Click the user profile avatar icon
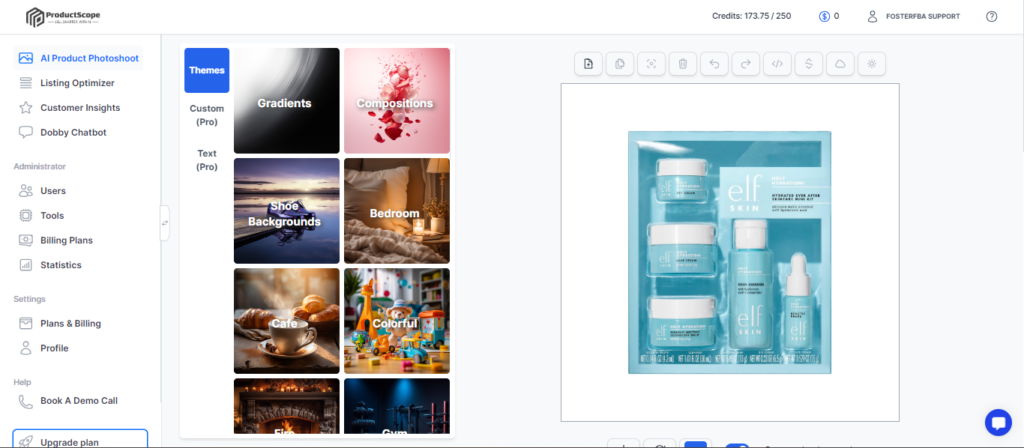Screen dimensions: 1024x448 click(872, 16)
